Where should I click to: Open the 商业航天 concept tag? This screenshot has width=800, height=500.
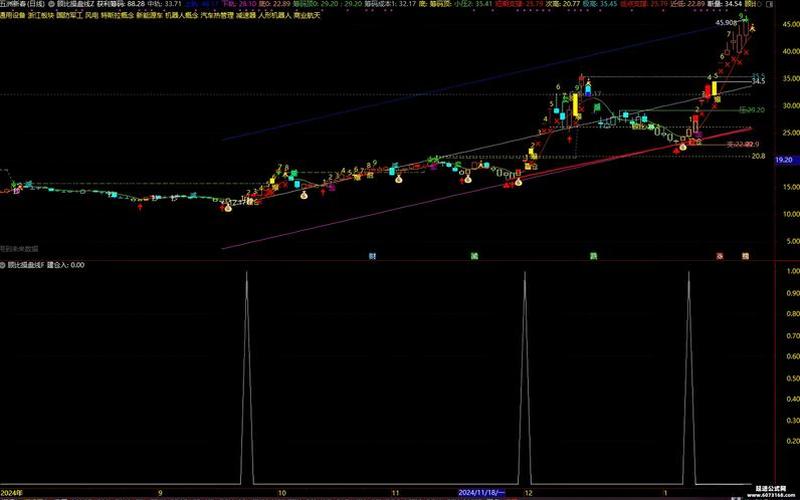[x=307, y=15]
